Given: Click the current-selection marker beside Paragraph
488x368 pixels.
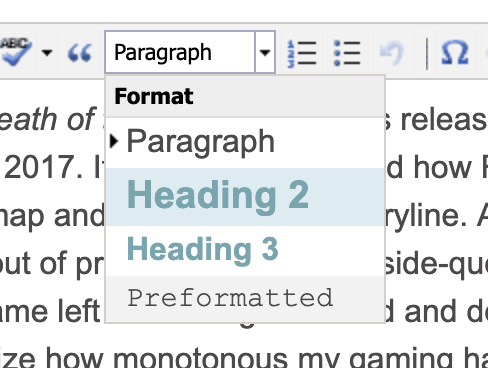Looking at the screenshot, I should 114,141.
